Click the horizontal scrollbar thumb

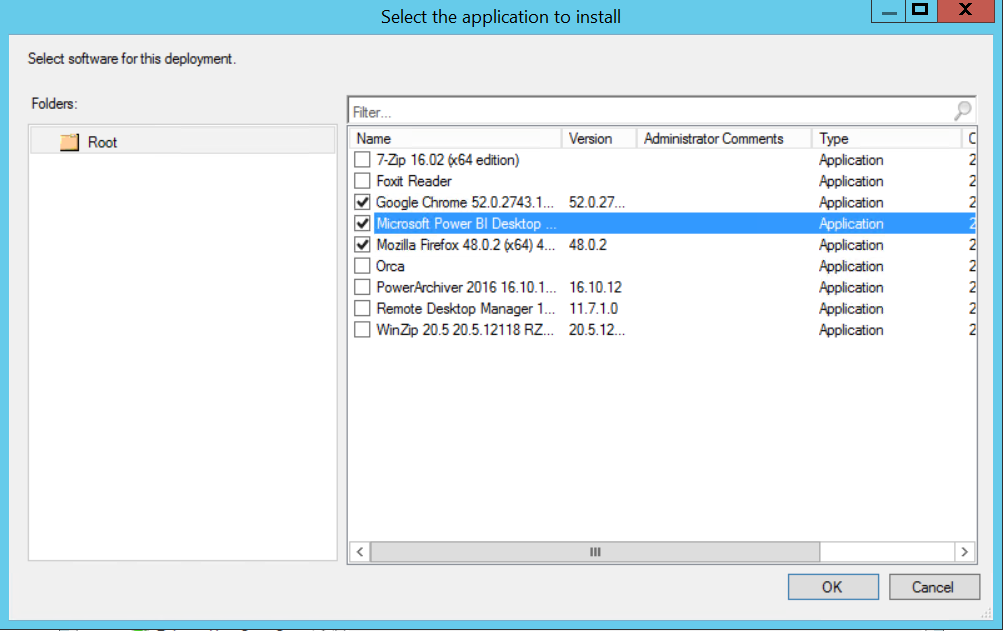(595, 552)
